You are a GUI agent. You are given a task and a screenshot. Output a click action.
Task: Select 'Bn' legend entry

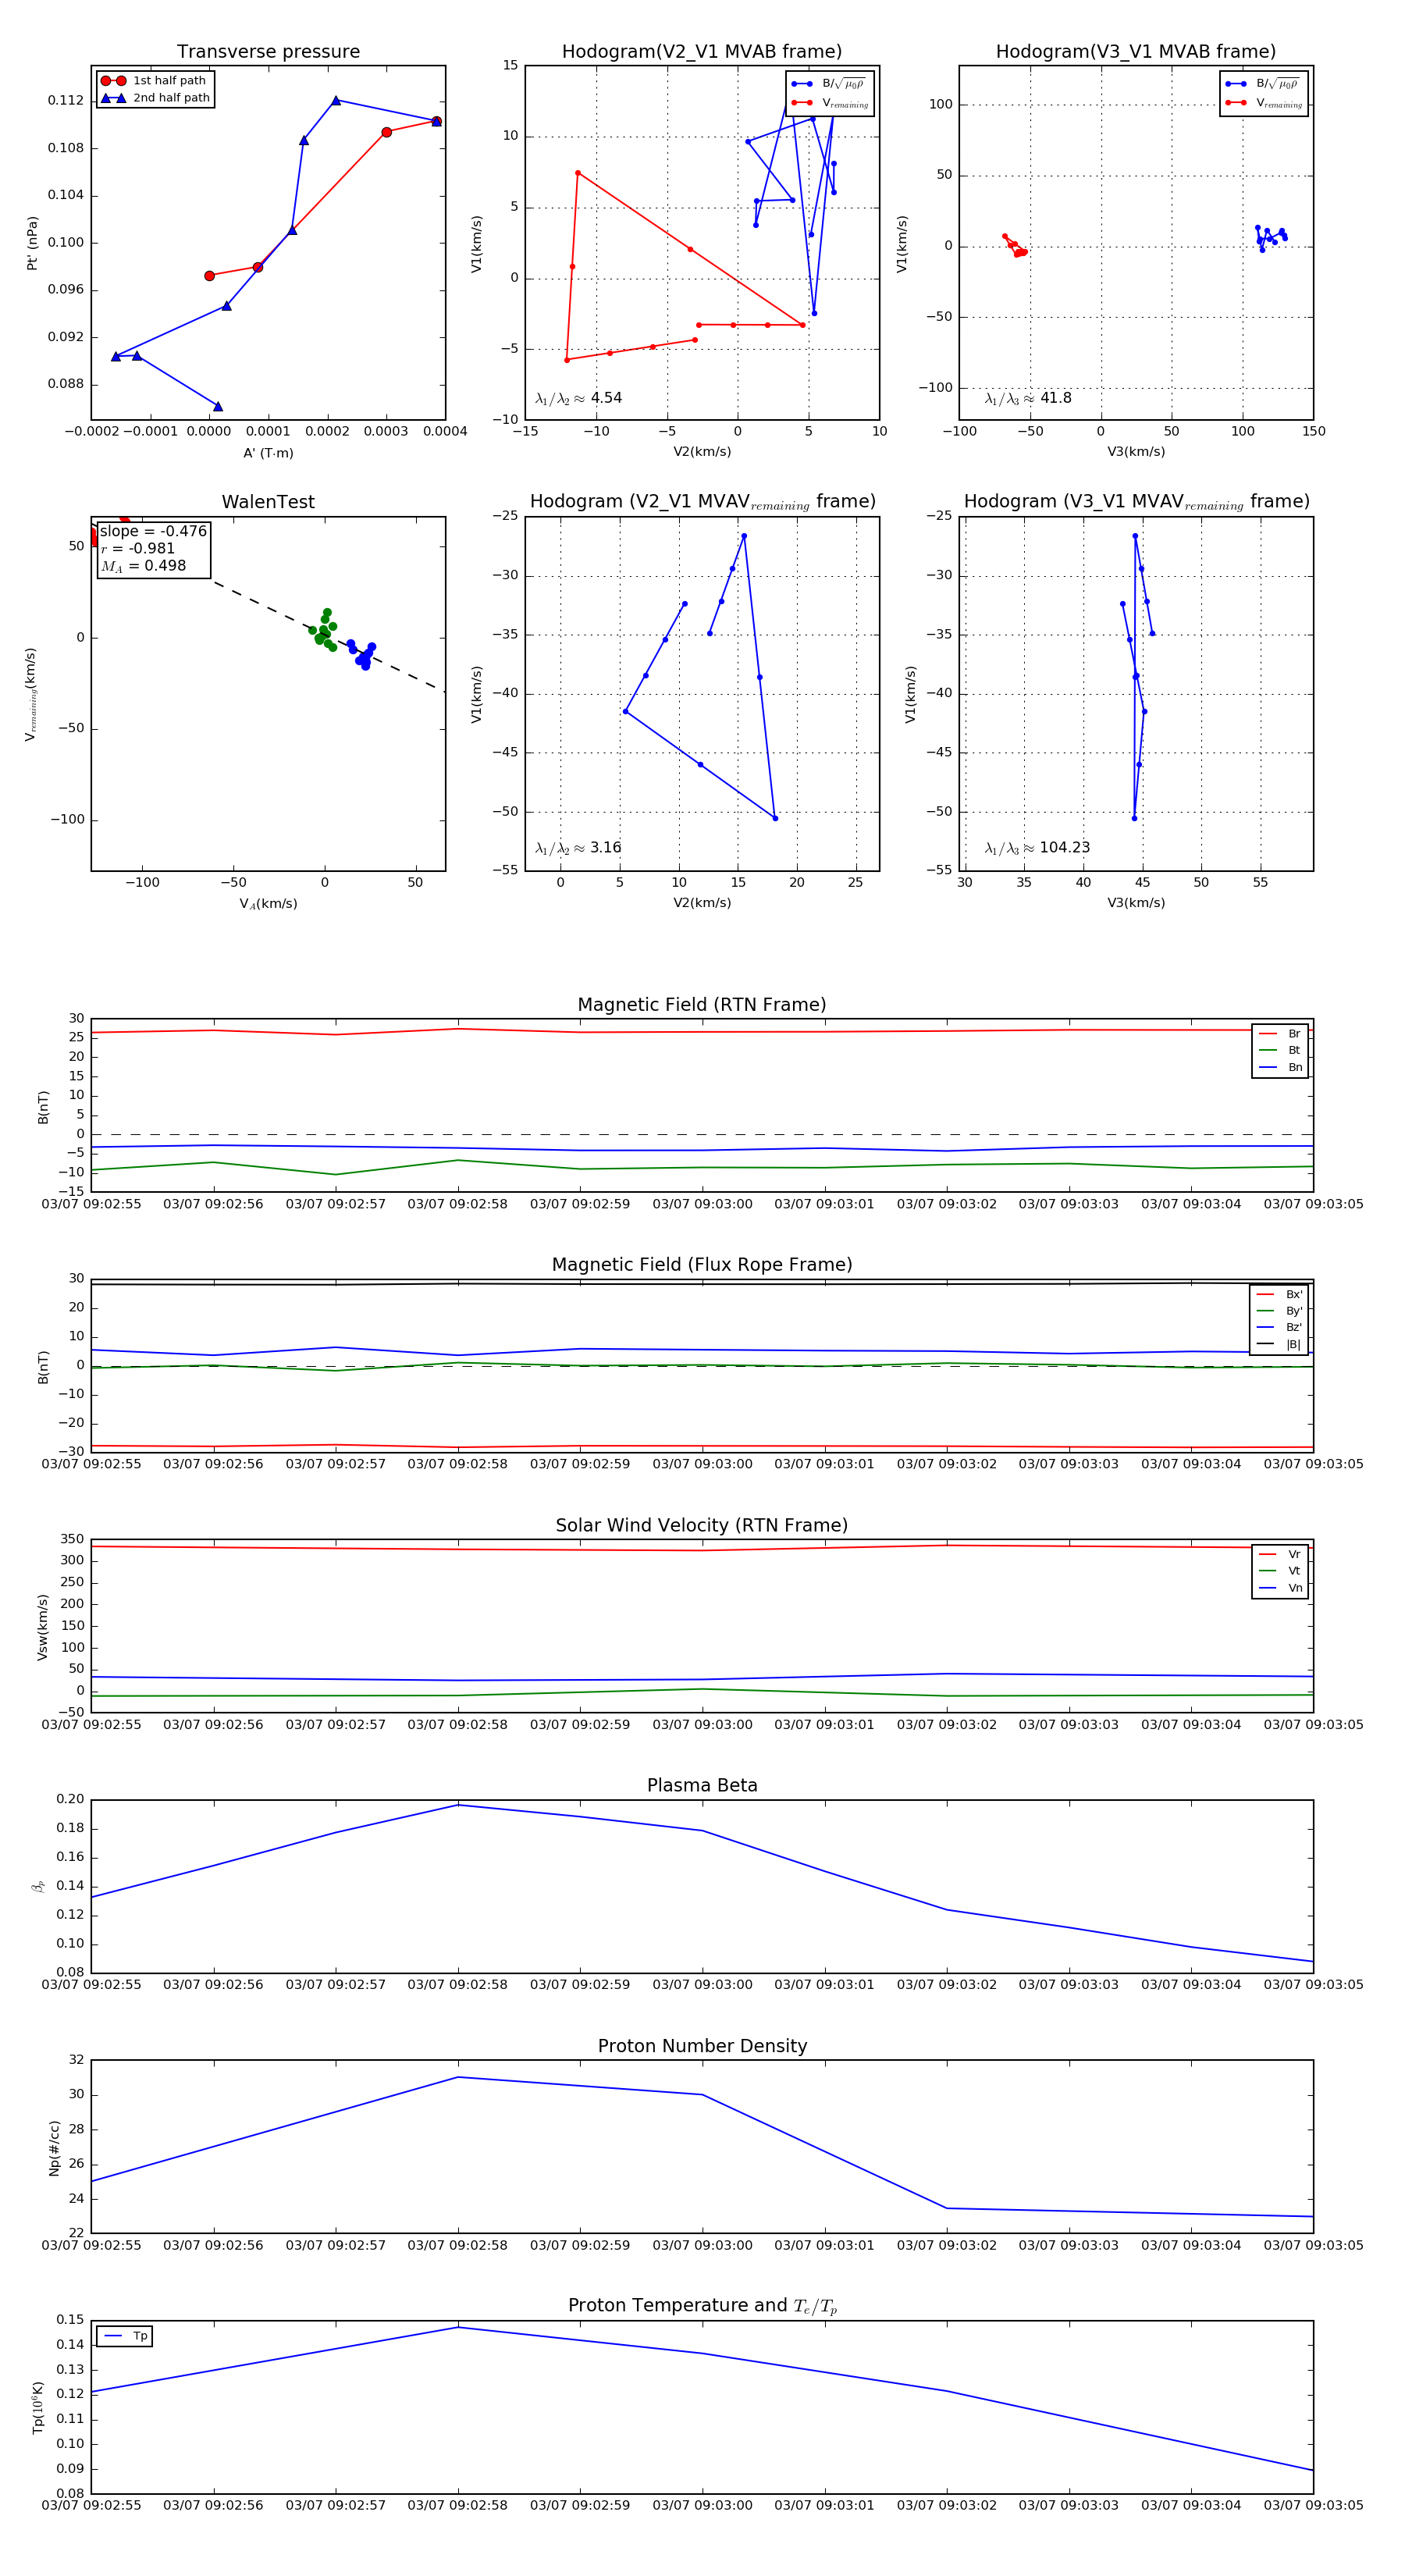(1280, 1067)
